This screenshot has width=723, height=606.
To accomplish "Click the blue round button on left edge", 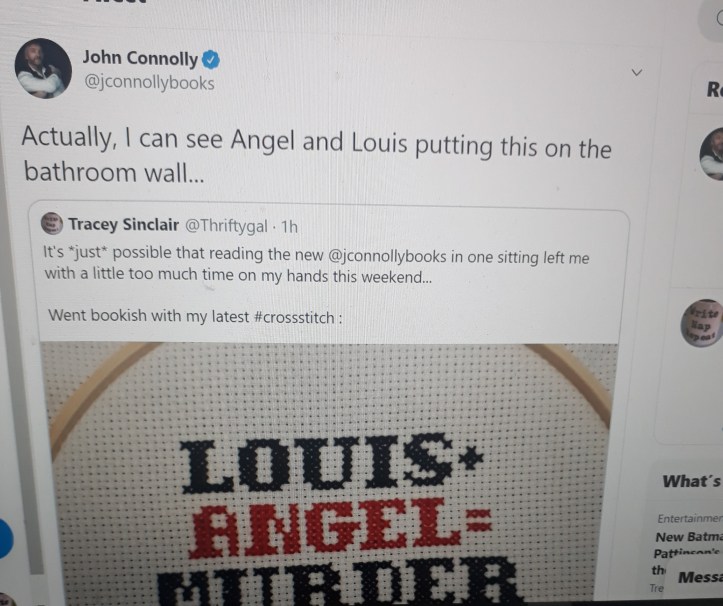I will (x=6, y=538).
